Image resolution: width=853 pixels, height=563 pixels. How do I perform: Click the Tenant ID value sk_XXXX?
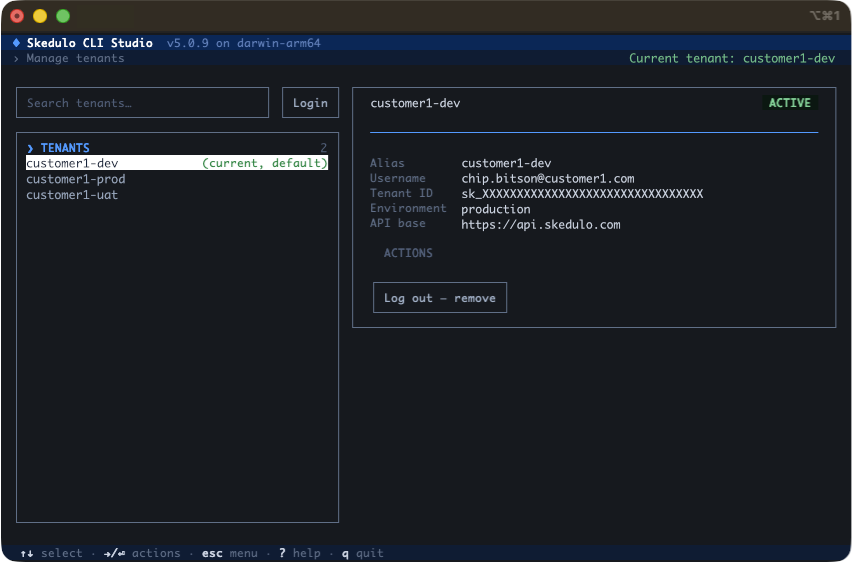pos(582,194)
